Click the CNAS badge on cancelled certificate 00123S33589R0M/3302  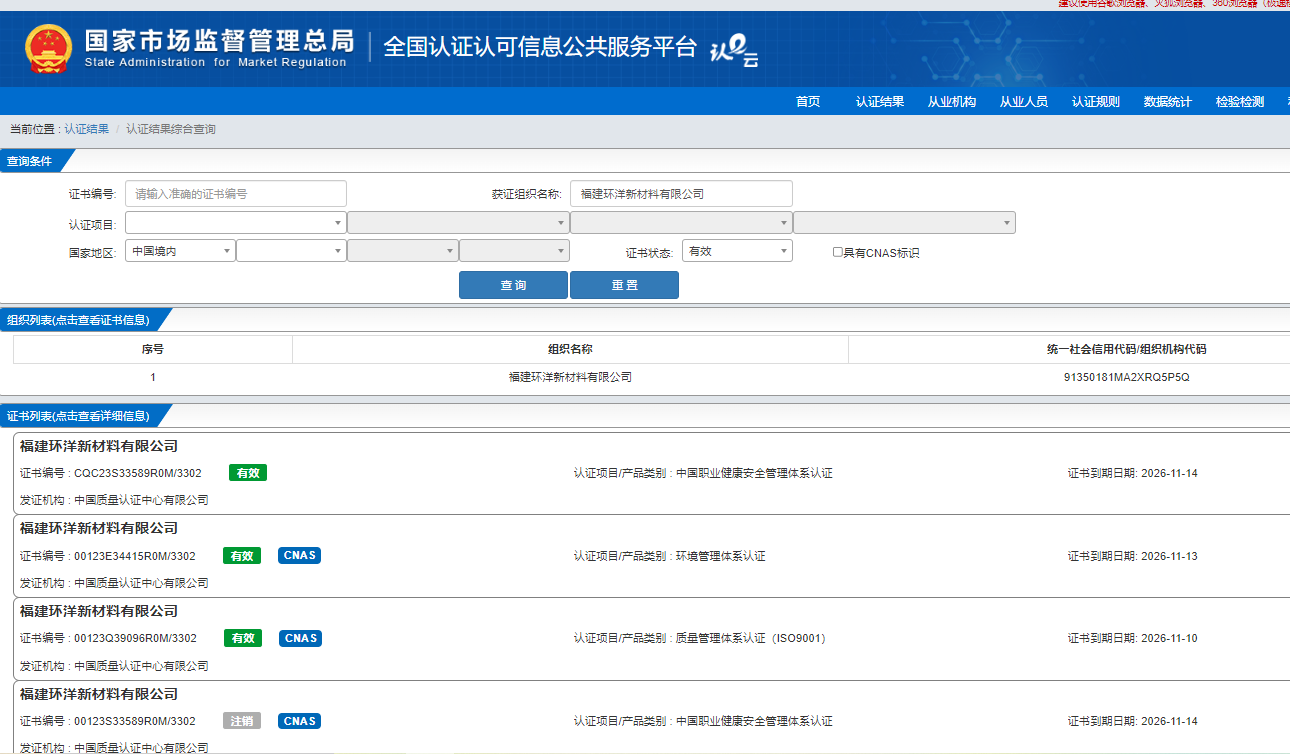[299, 721]
